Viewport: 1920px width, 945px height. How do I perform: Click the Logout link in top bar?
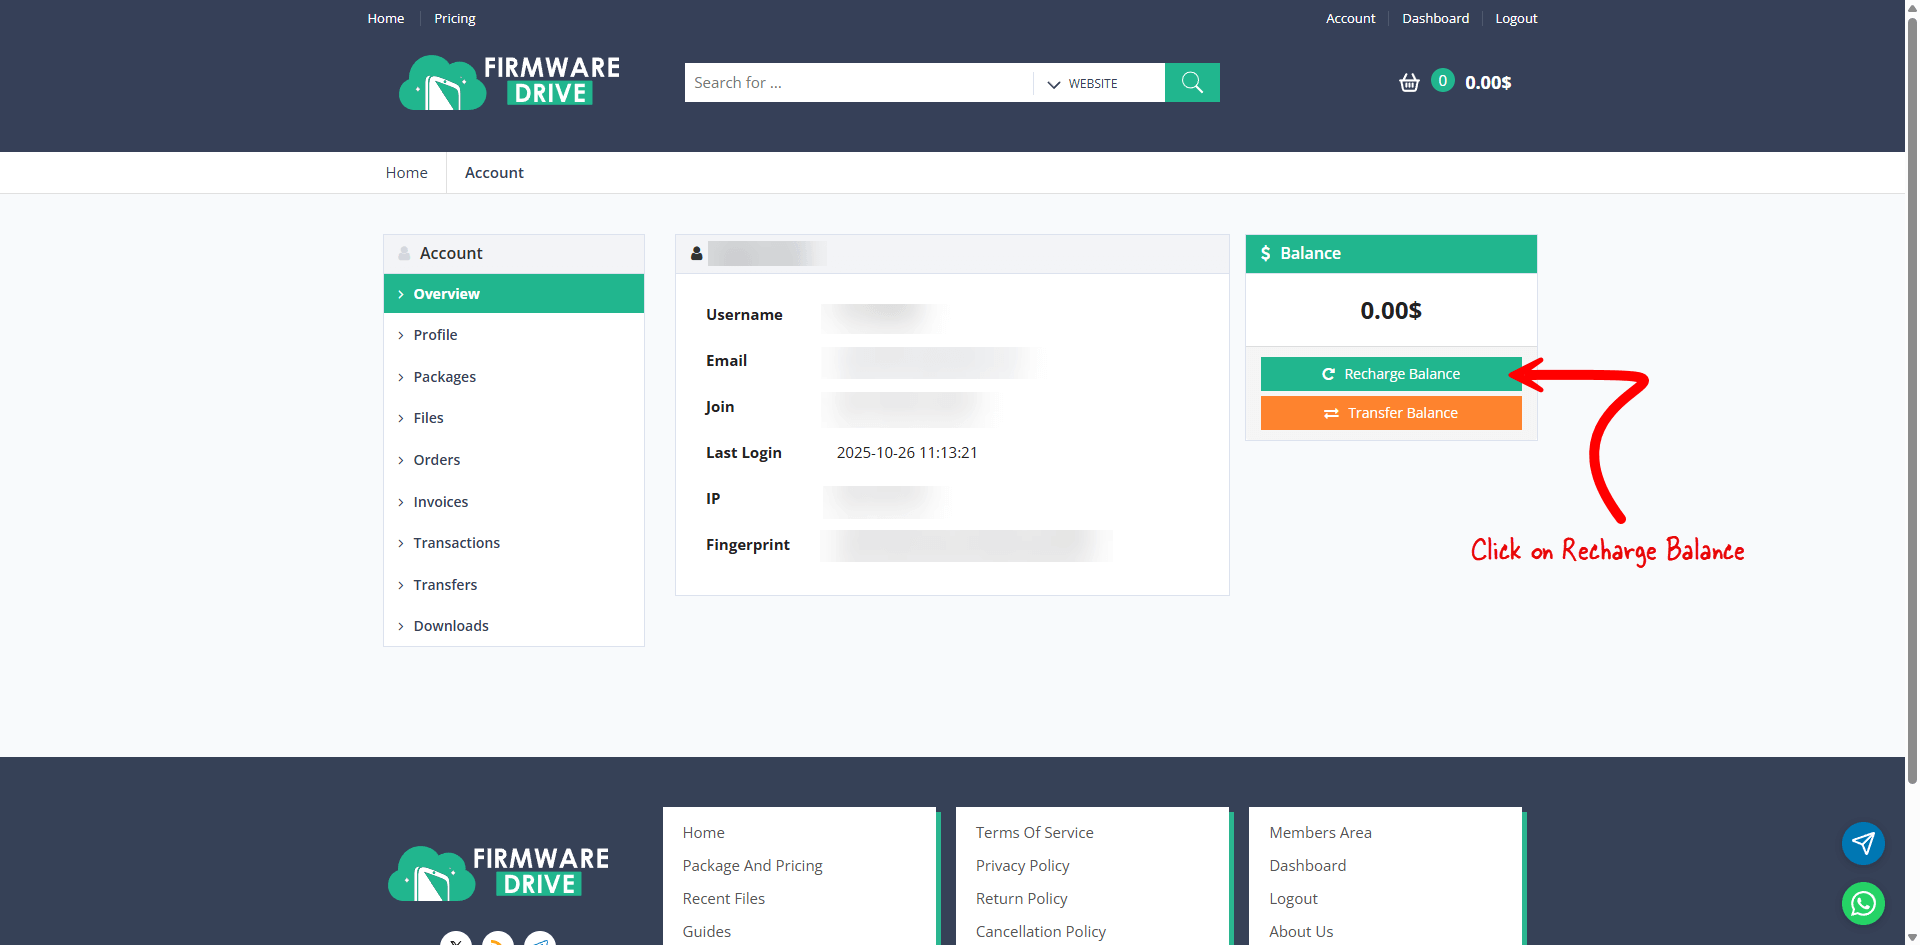point(1516,19)
